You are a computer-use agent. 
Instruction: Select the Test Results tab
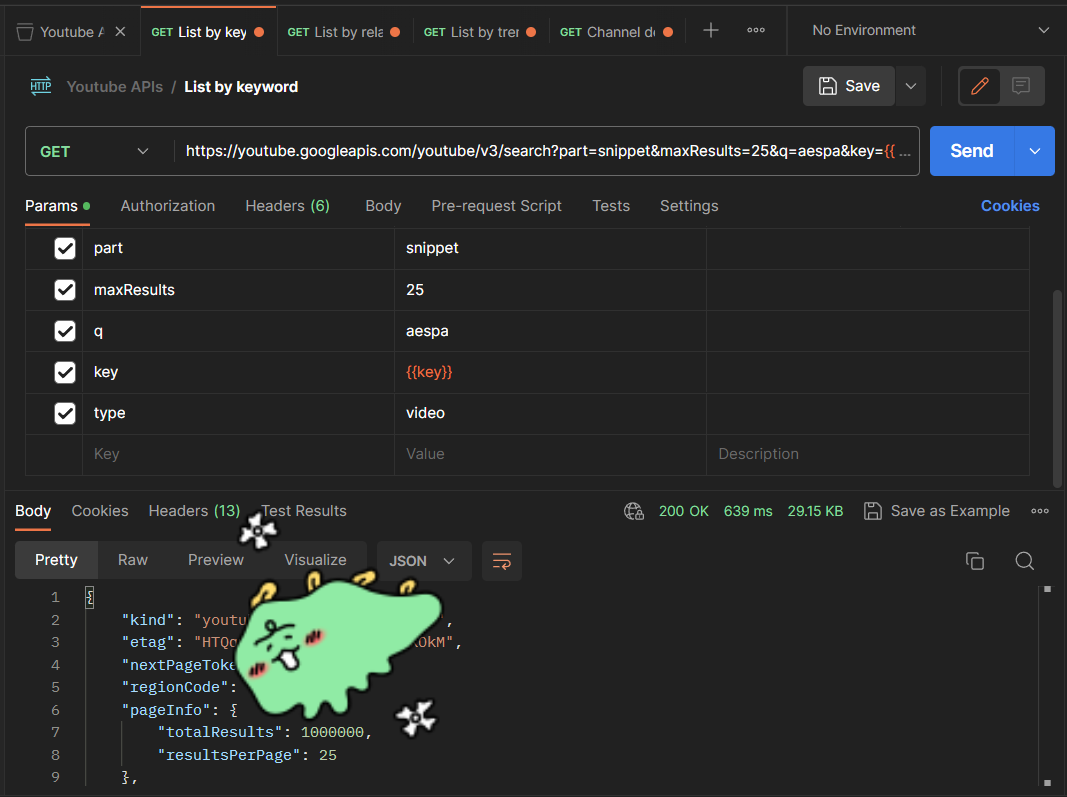coord(303,511)
